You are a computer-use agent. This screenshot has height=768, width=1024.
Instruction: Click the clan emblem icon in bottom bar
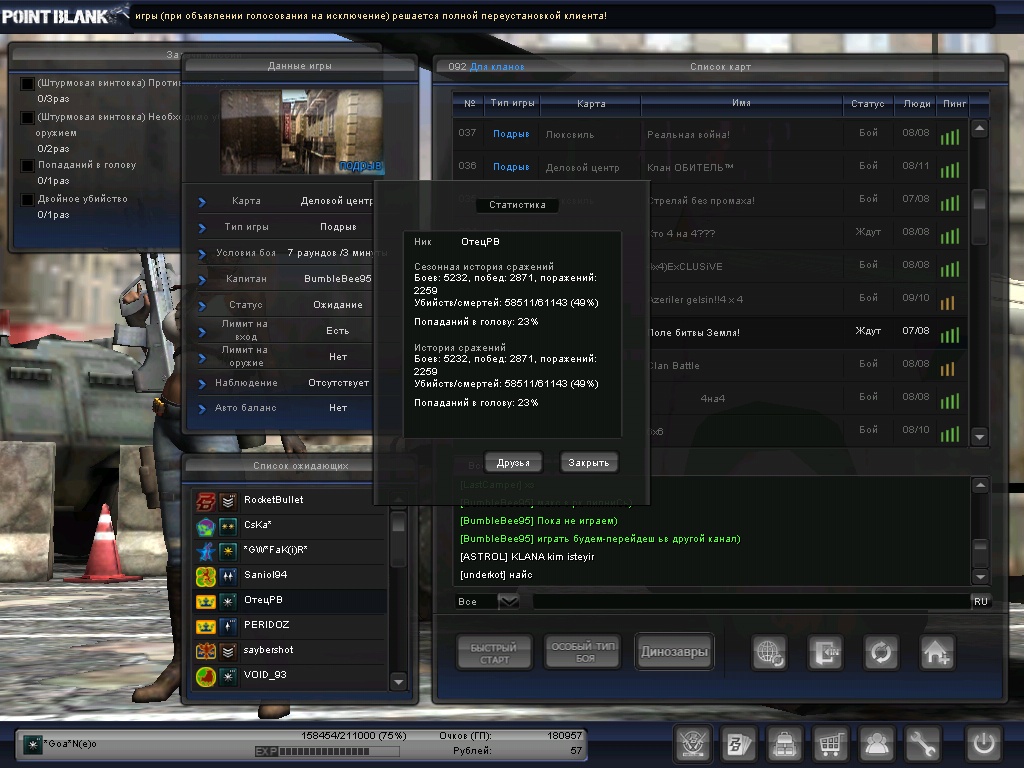(x=692, y=744)
